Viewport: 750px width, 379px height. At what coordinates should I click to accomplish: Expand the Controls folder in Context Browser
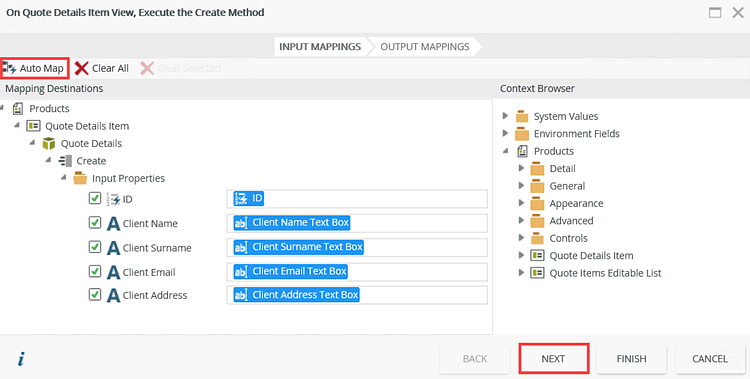(521, 238)
